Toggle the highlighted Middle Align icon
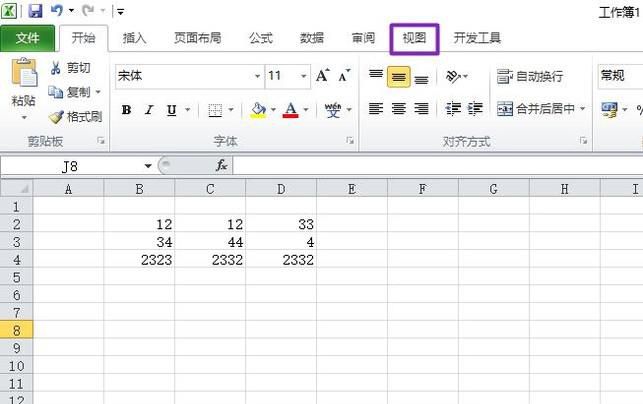This screenshot has height=404, width=643. point(399,77)
